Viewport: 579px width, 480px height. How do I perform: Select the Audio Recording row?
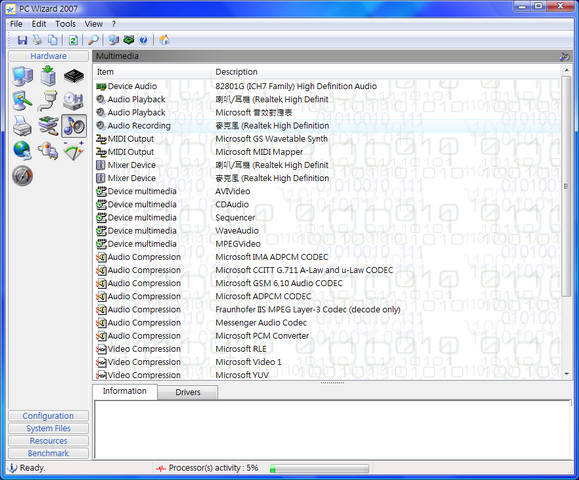point(327,126)
